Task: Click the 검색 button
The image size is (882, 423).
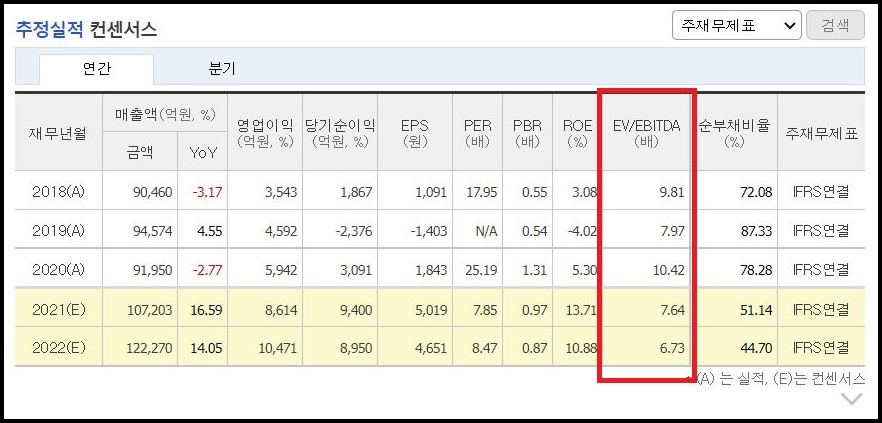Action: coord(835,26)
